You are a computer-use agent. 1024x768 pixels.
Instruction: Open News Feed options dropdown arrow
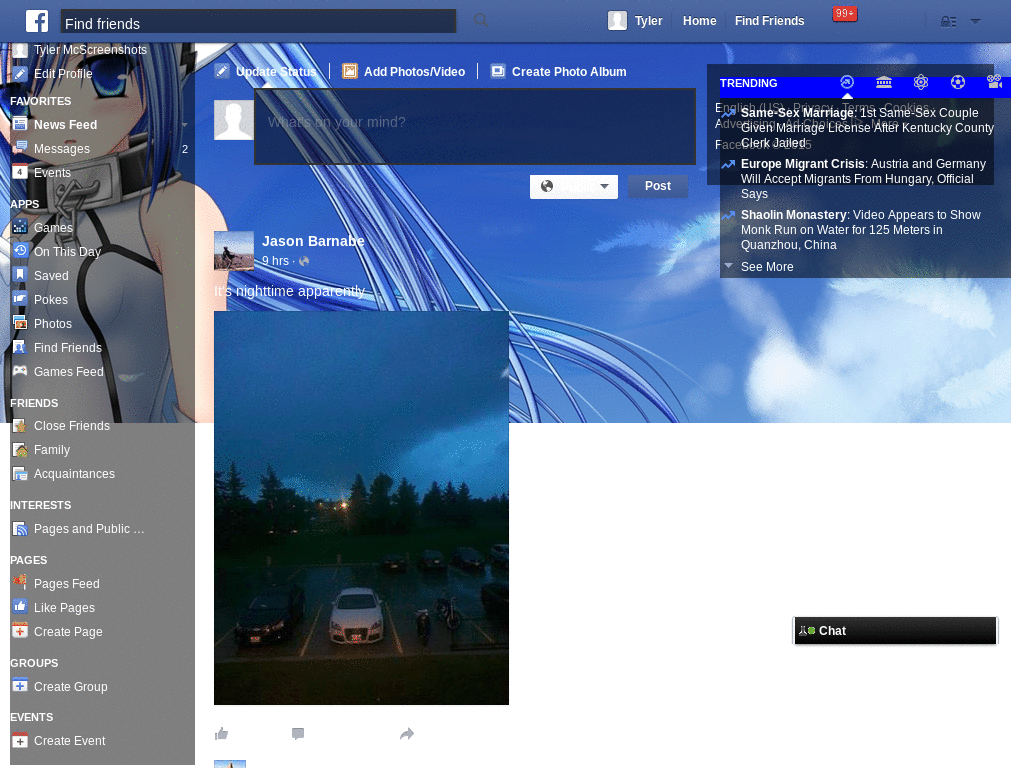[185, 125]
